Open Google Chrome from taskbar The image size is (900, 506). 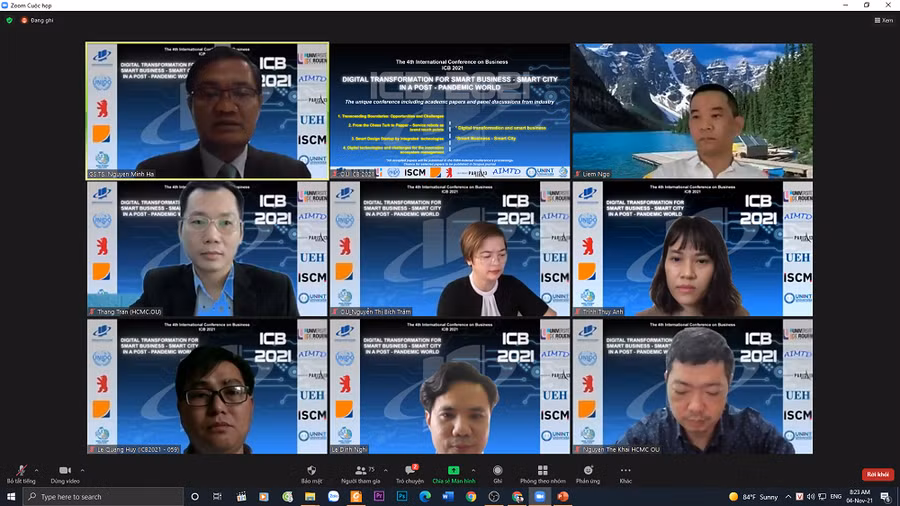(471, 497)
